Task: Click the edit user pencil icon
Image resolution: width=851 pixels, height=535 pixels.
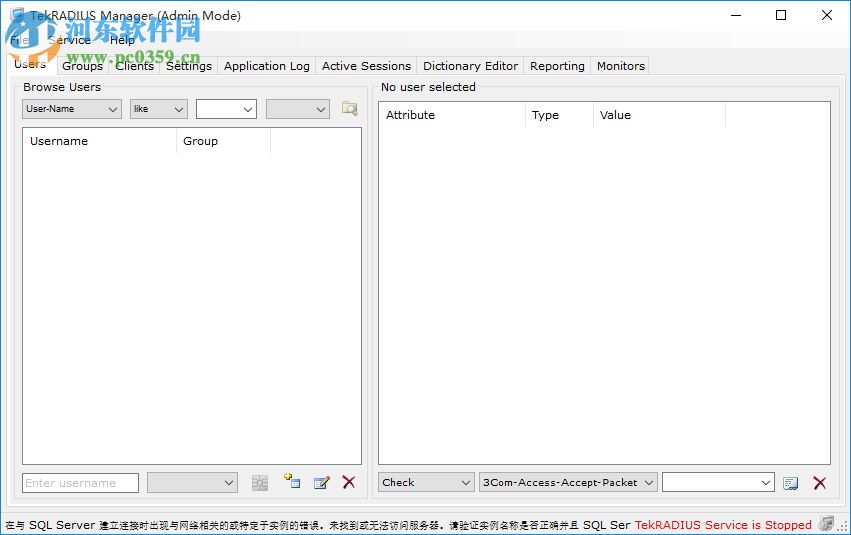Action: point(322,482)
